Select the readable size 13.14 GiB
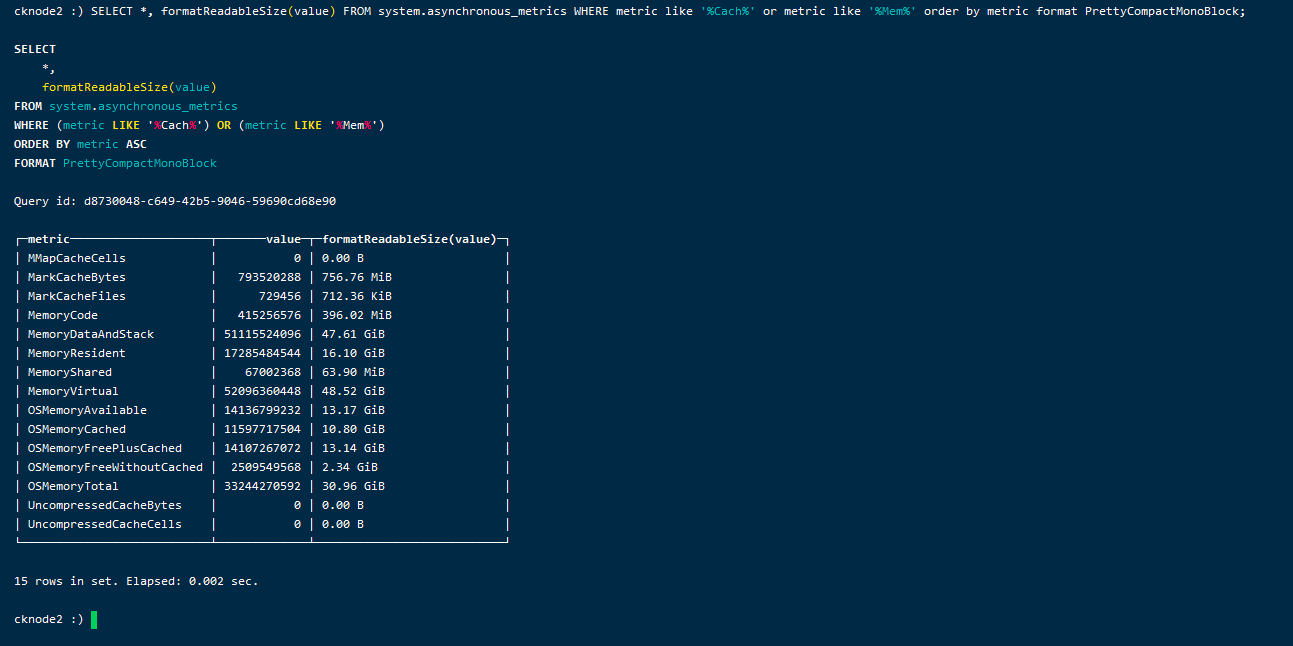 click(353, 448)
